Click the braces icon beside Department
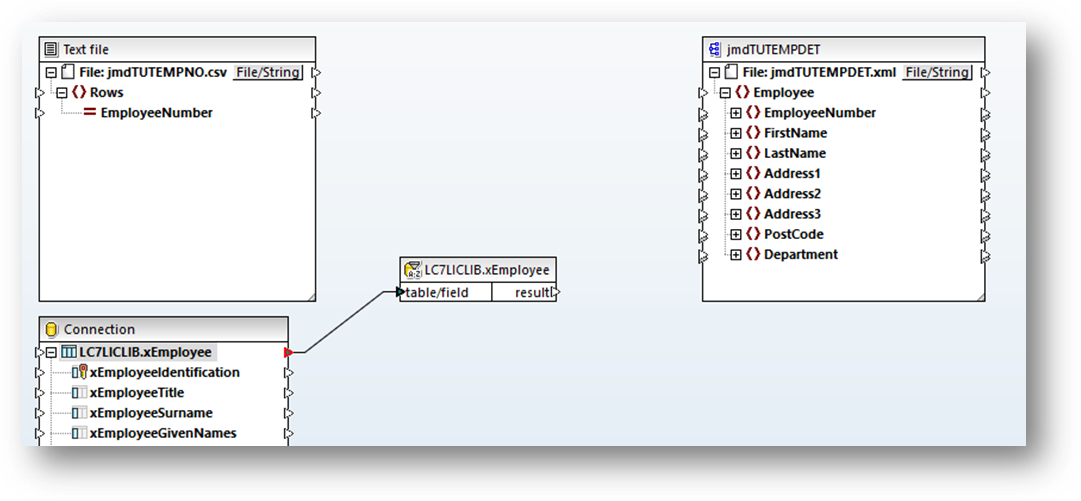The height and width of the screenshot is (501, 1081). 754,254
